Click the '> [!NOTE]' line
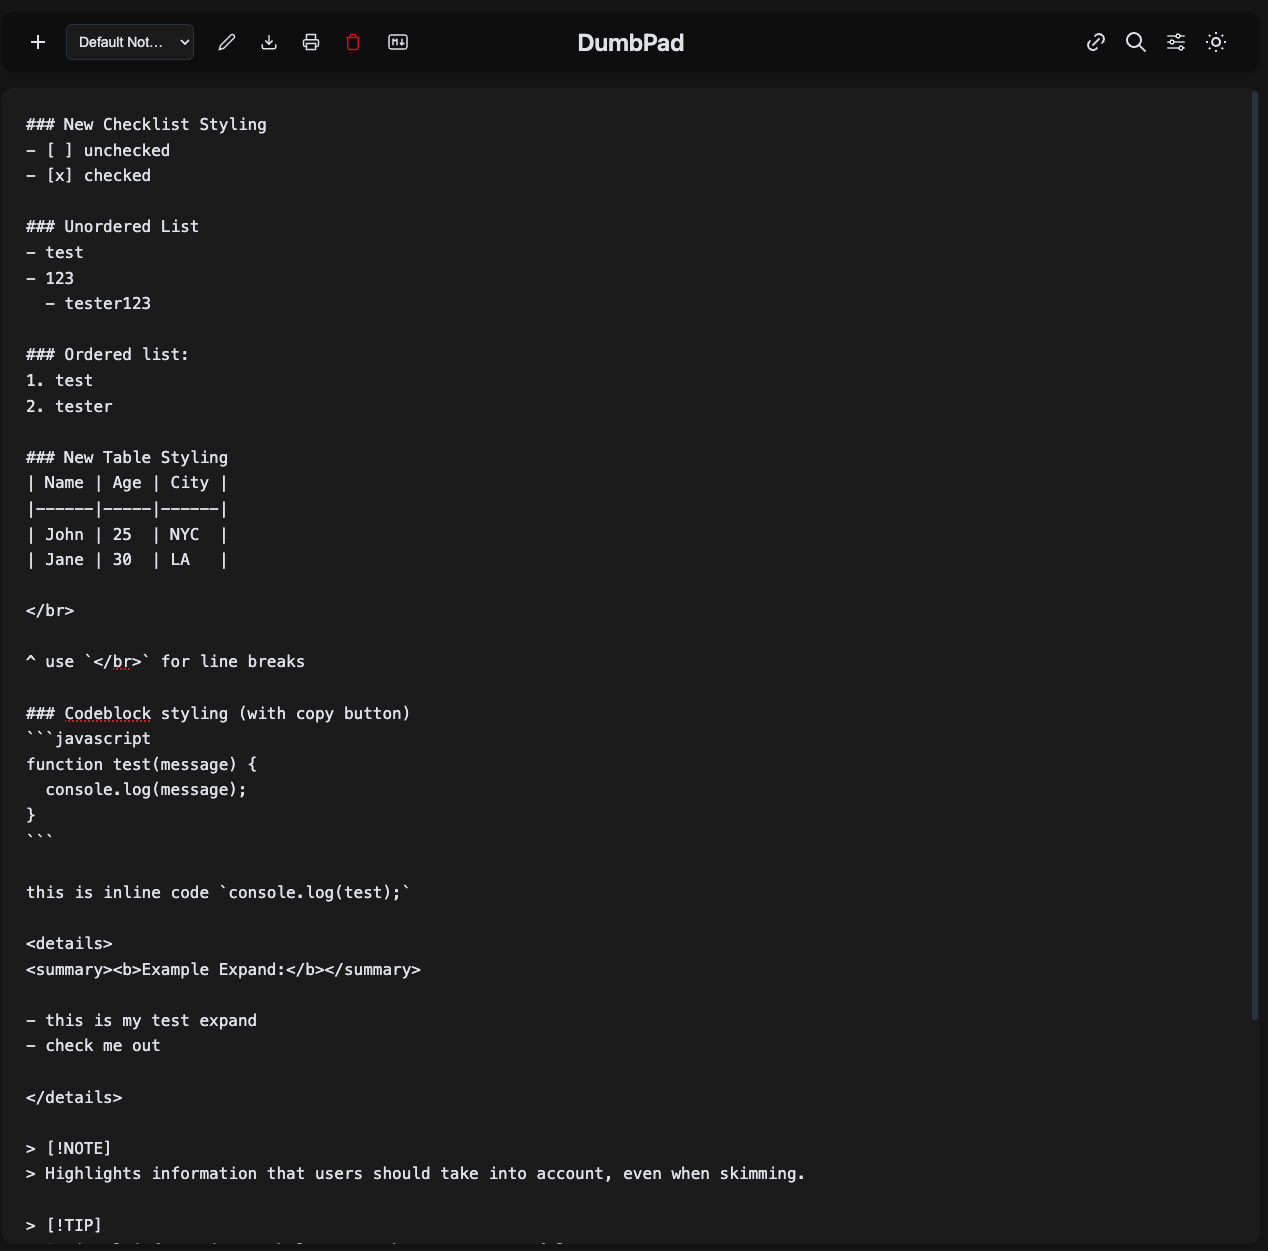1268x1251 pixels. 69,1148
